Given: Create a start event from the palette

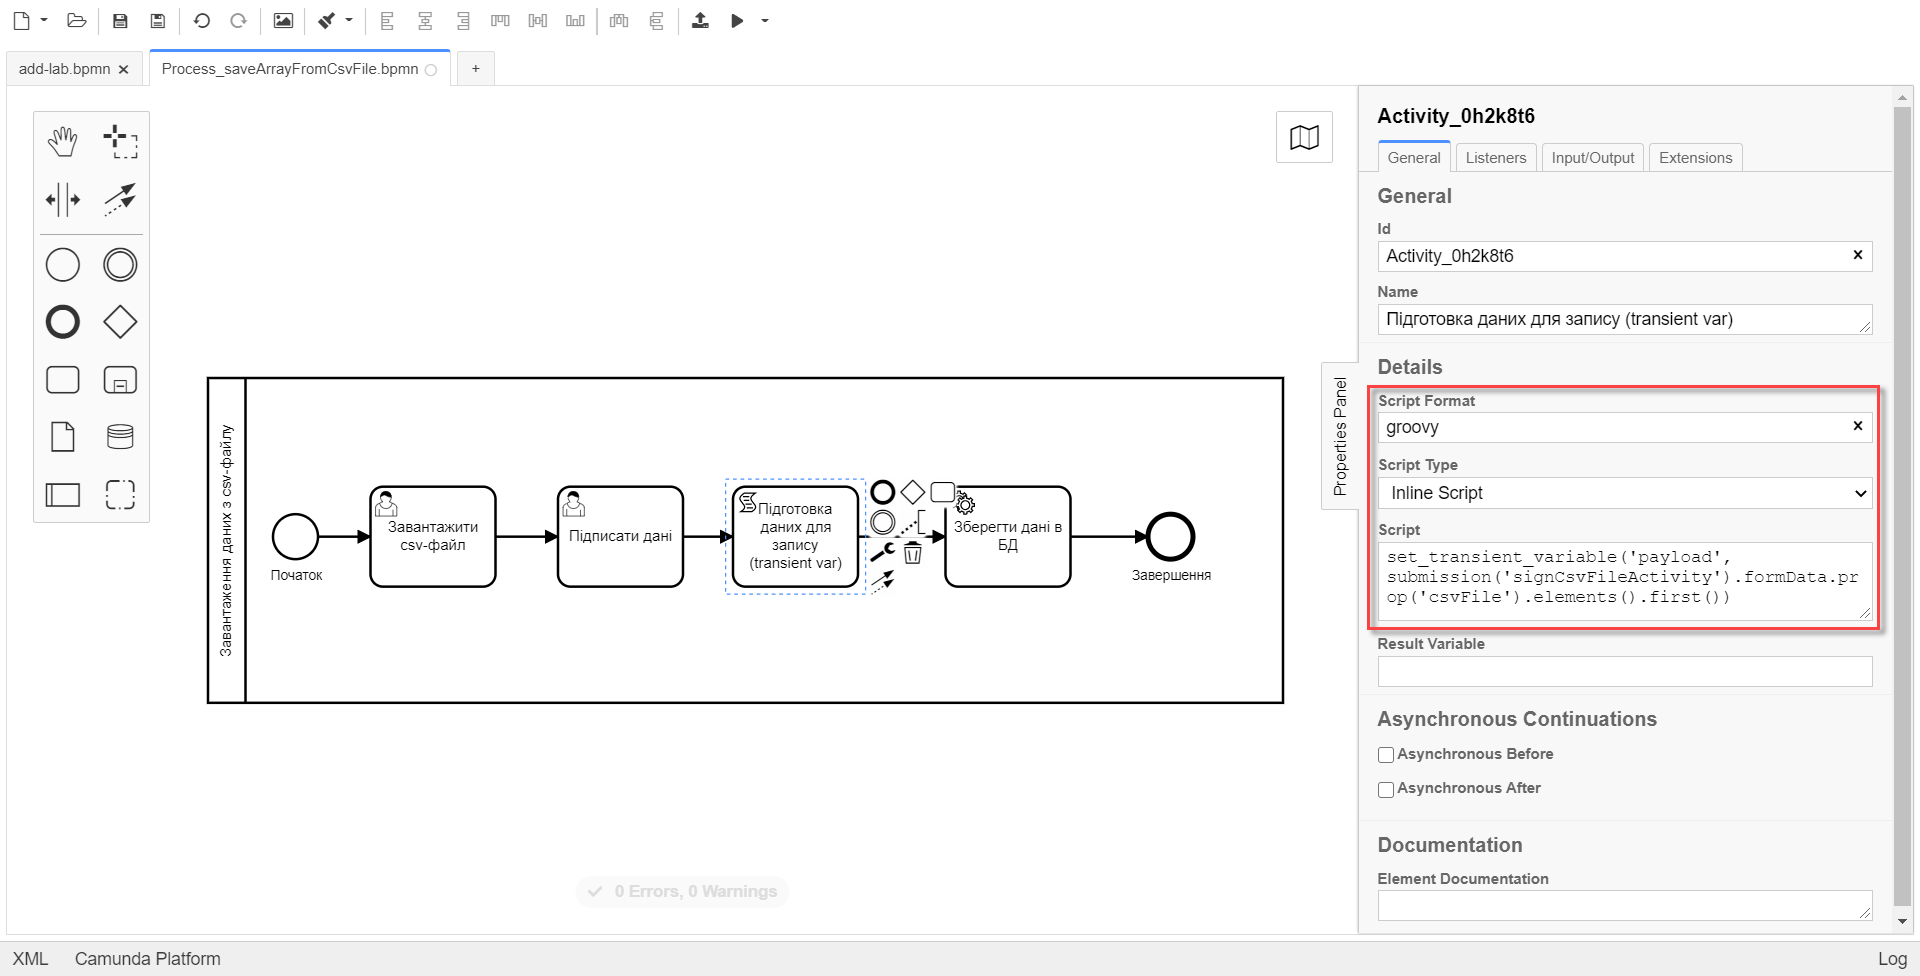Looking at the screenshot, I should coord(63,265).
